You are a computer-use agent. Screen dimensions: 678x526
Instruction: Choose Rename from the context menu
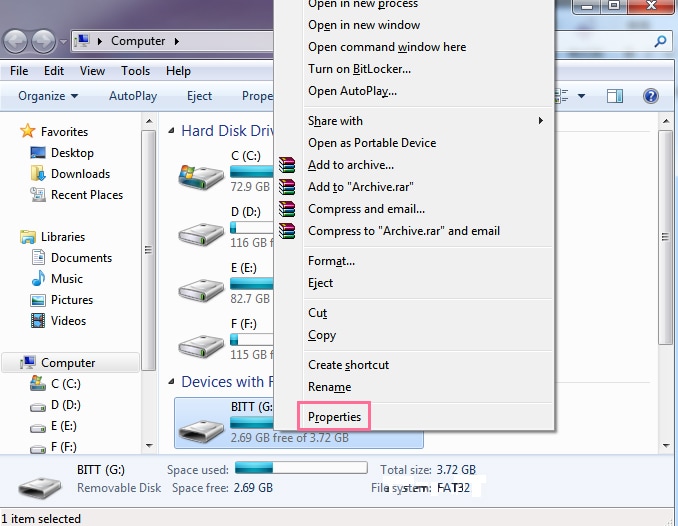[329, 387]
